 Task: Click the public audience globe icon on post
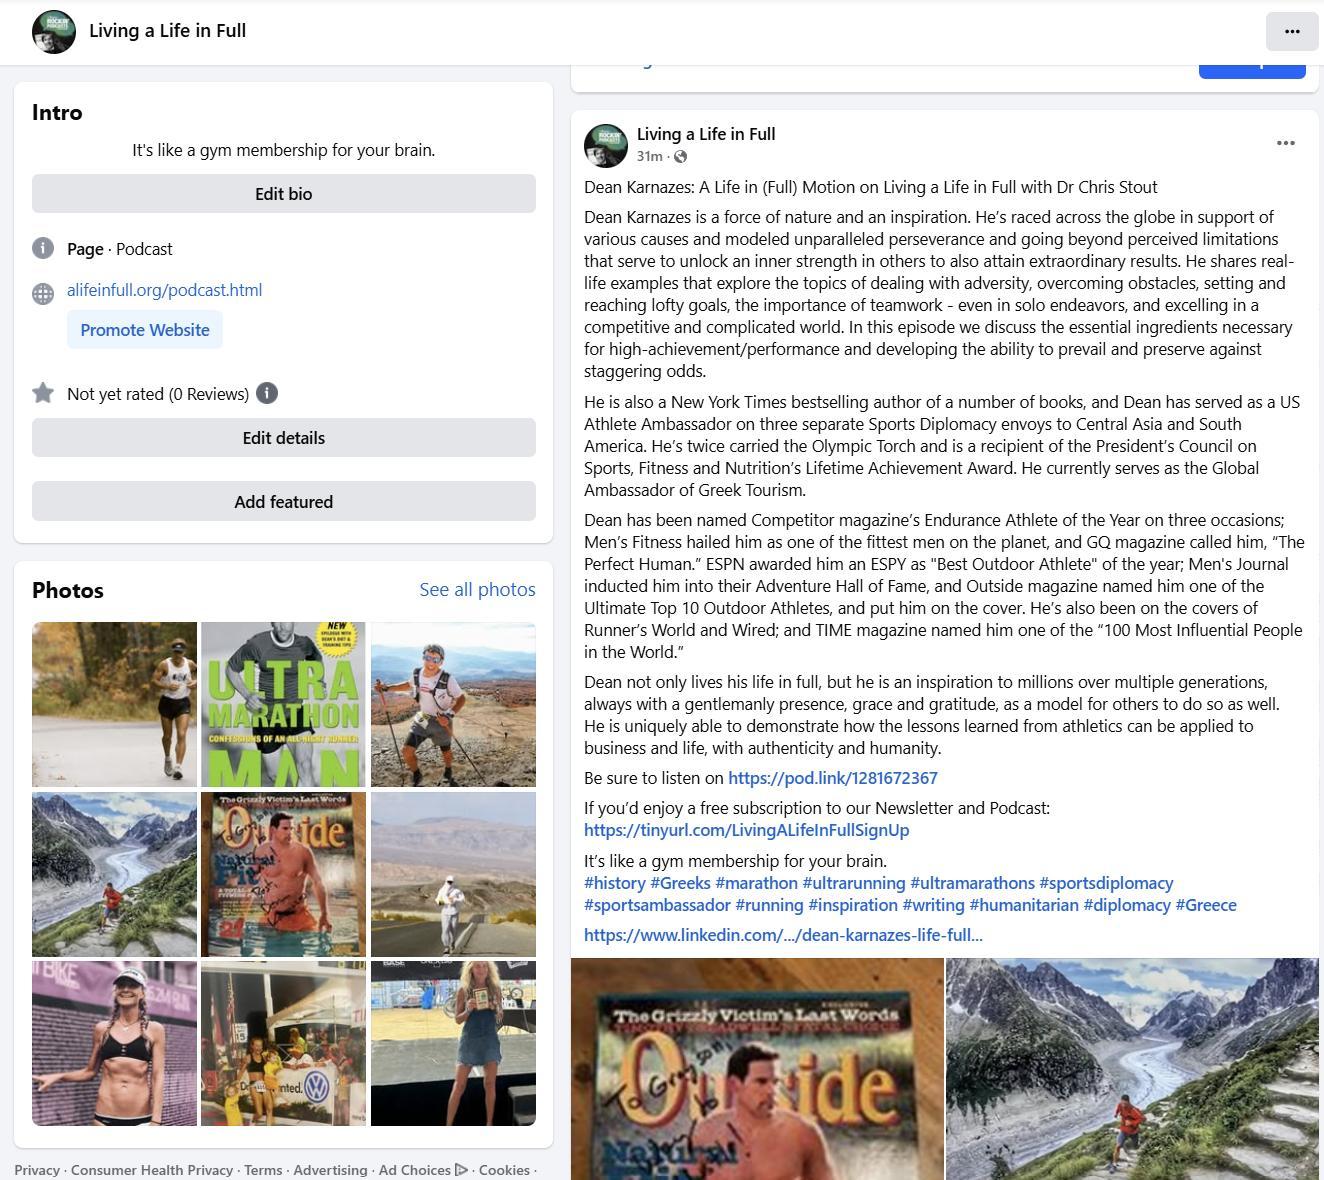pos(681,156)
